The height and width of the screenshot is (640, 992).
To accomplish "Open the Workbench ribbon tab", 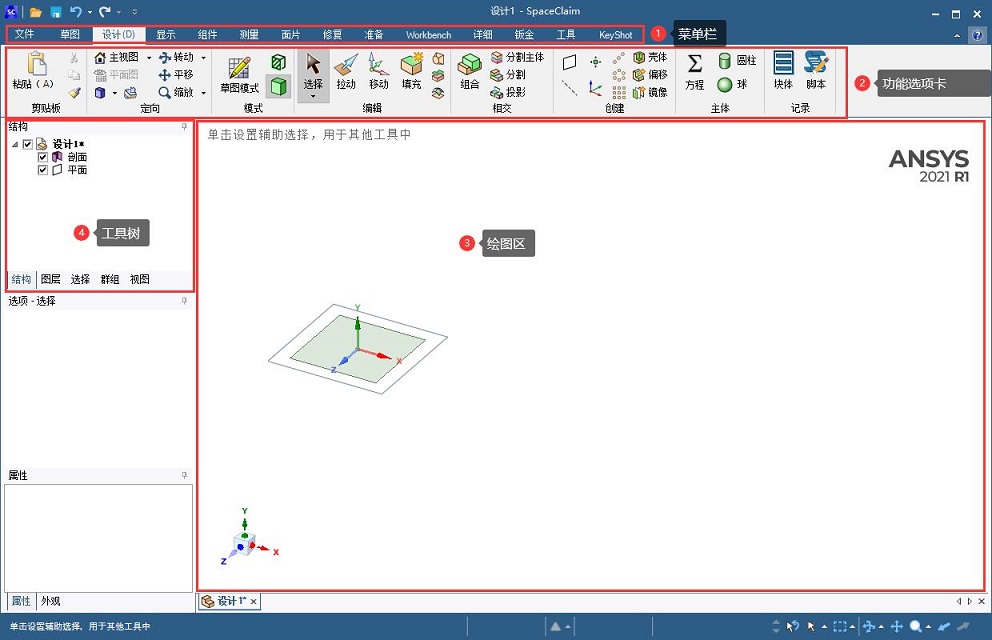I will tap(428, 33).
